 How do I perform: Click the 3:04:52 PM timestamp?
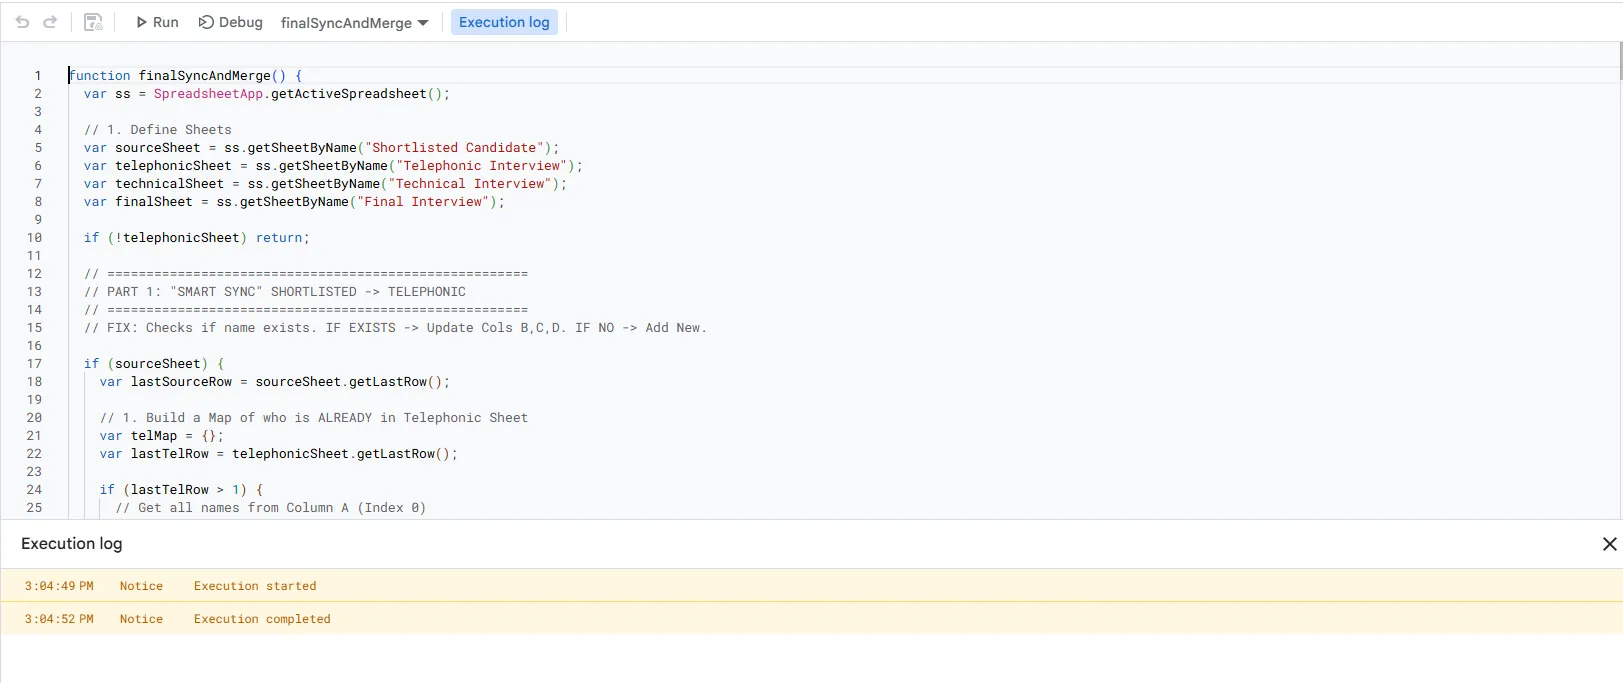point(59,619)
